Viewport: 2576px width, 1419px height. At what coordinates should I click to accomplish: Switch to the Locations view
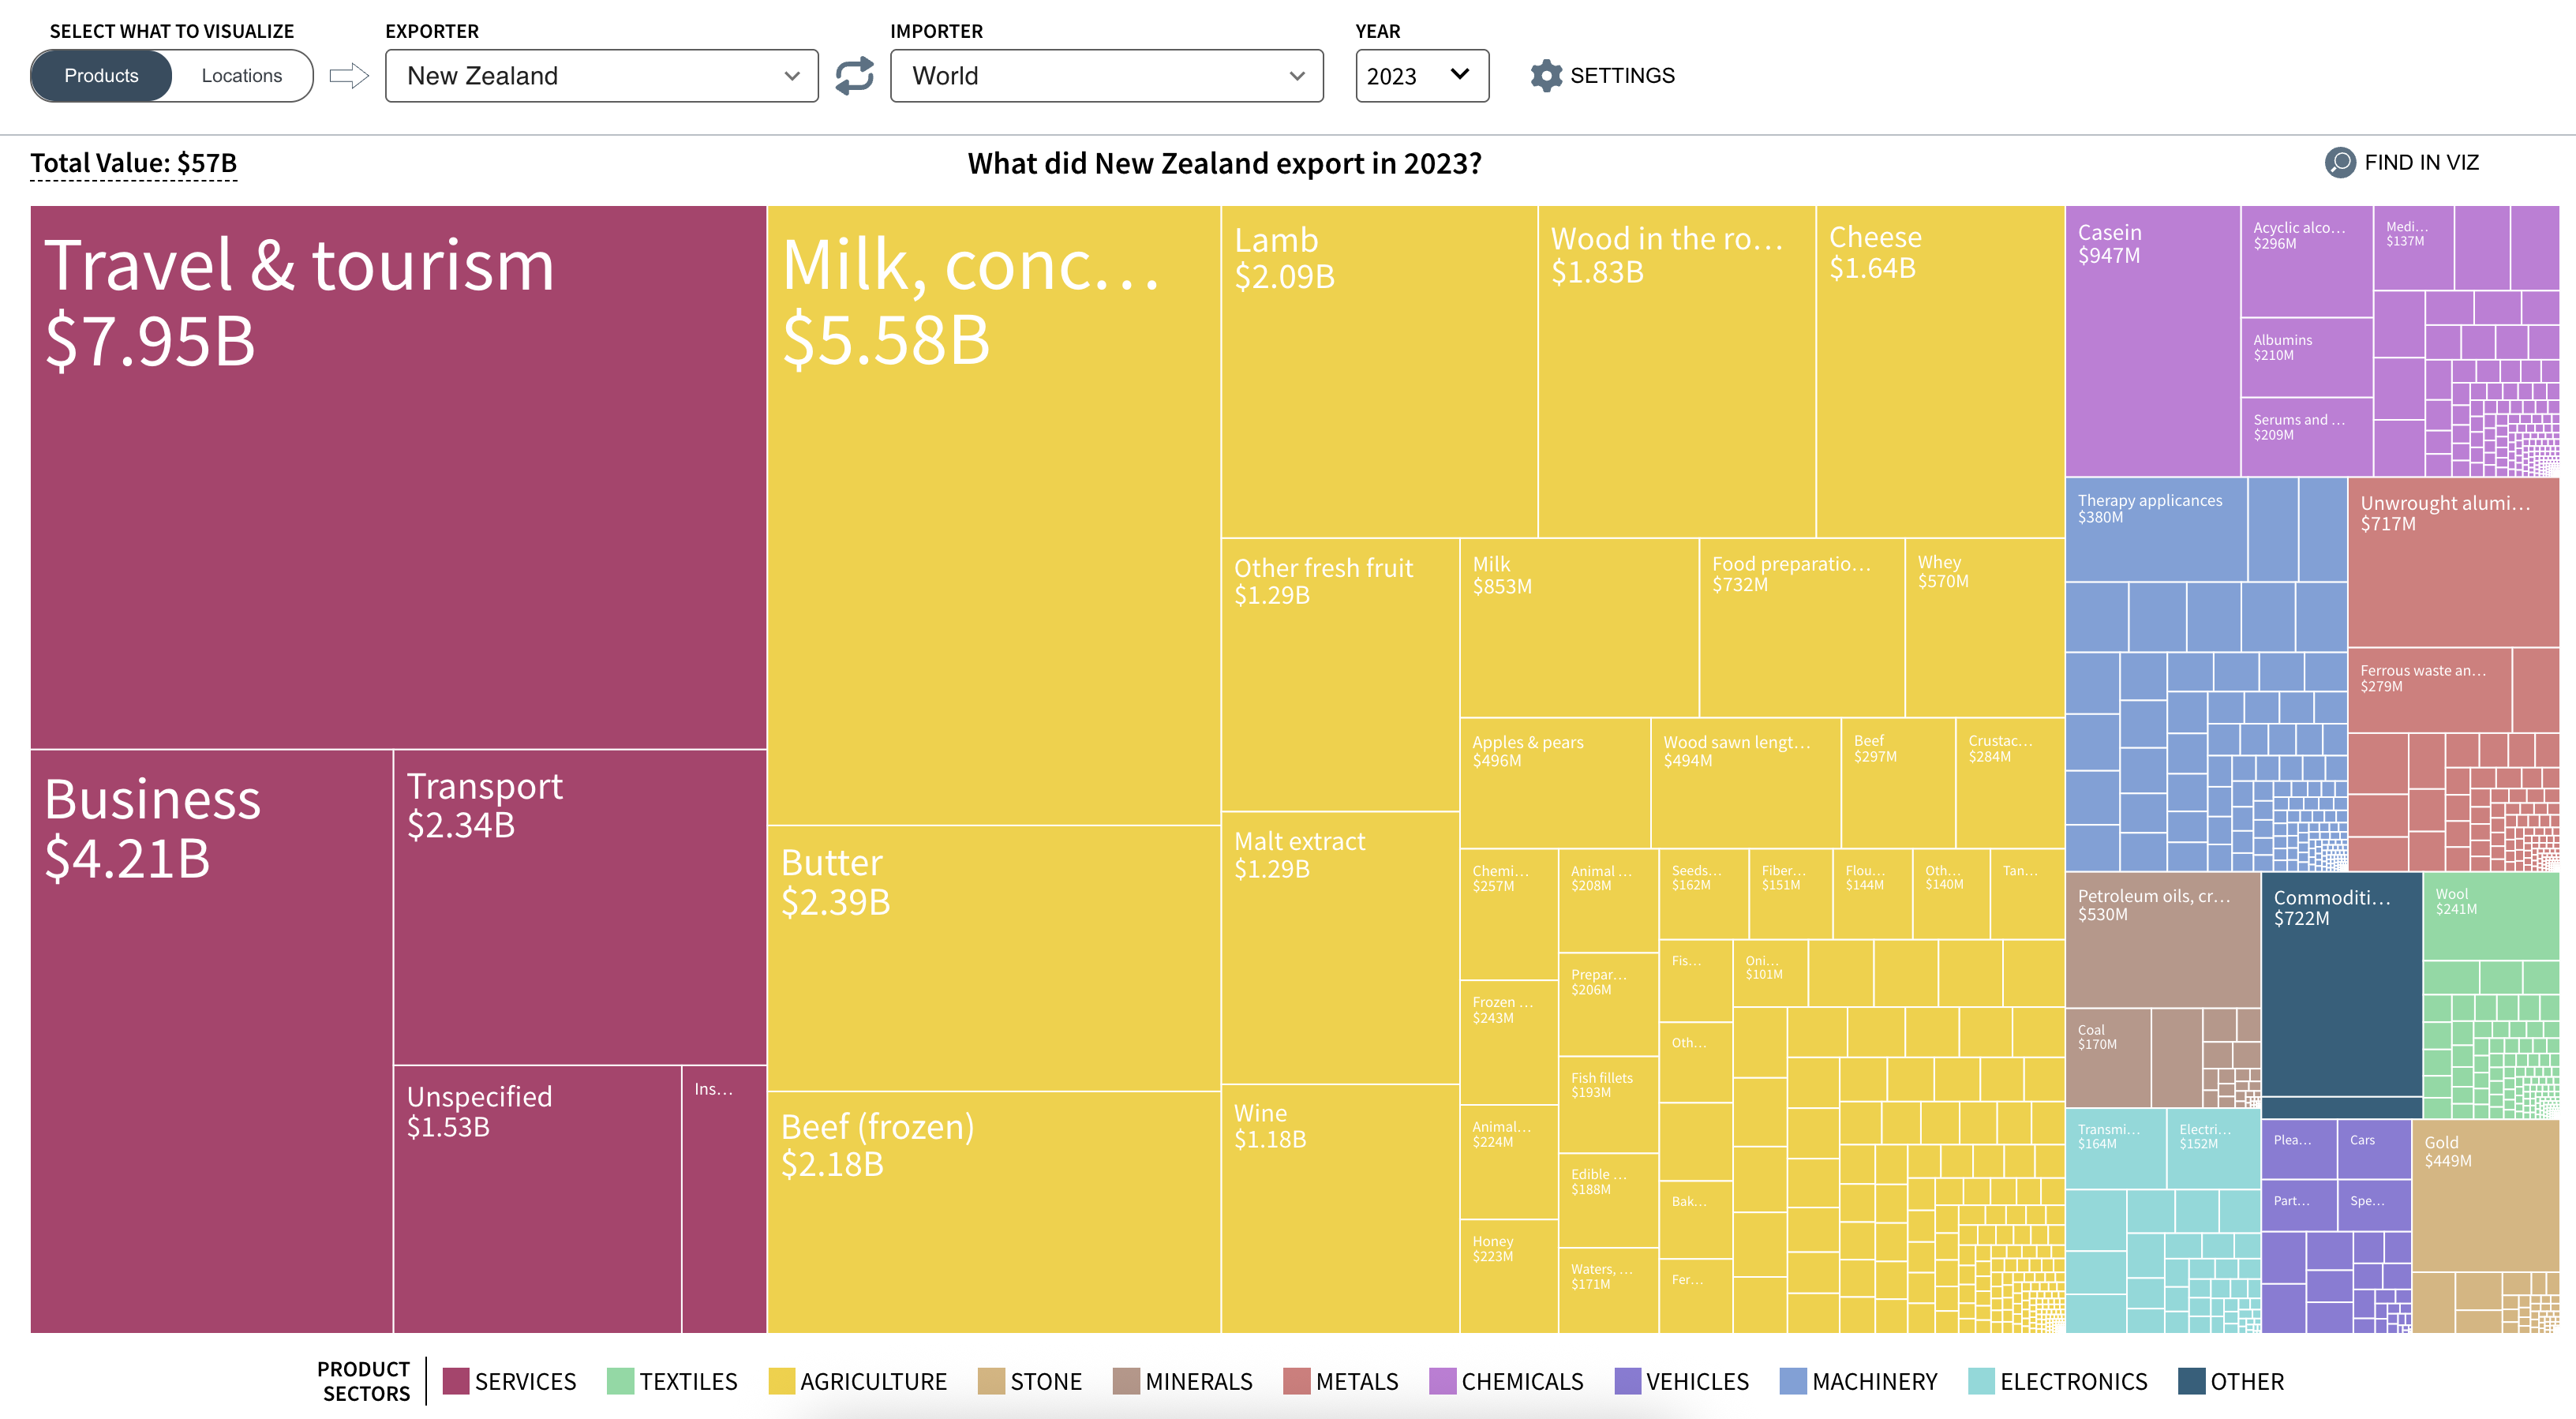point(241,76)
